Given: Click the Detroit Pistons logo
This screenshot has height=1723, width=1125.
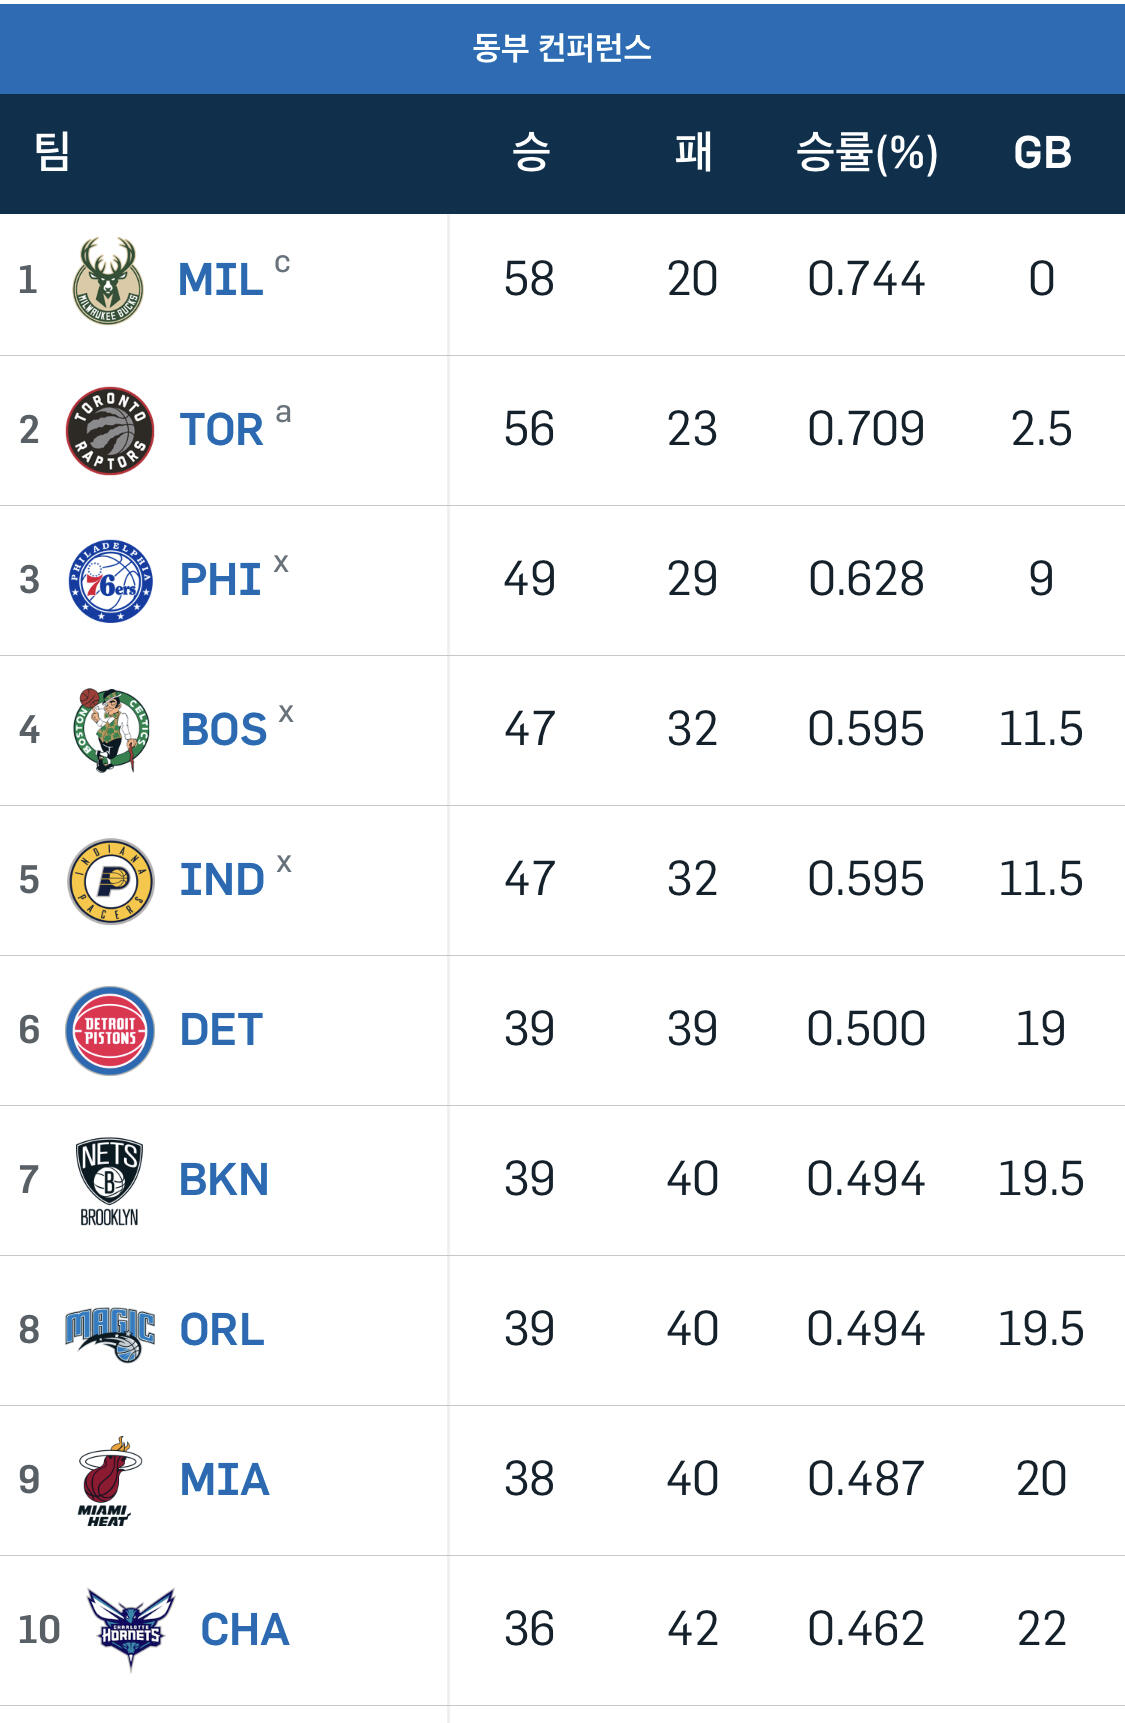Looking at the screenshot, I should point(110,1031).
